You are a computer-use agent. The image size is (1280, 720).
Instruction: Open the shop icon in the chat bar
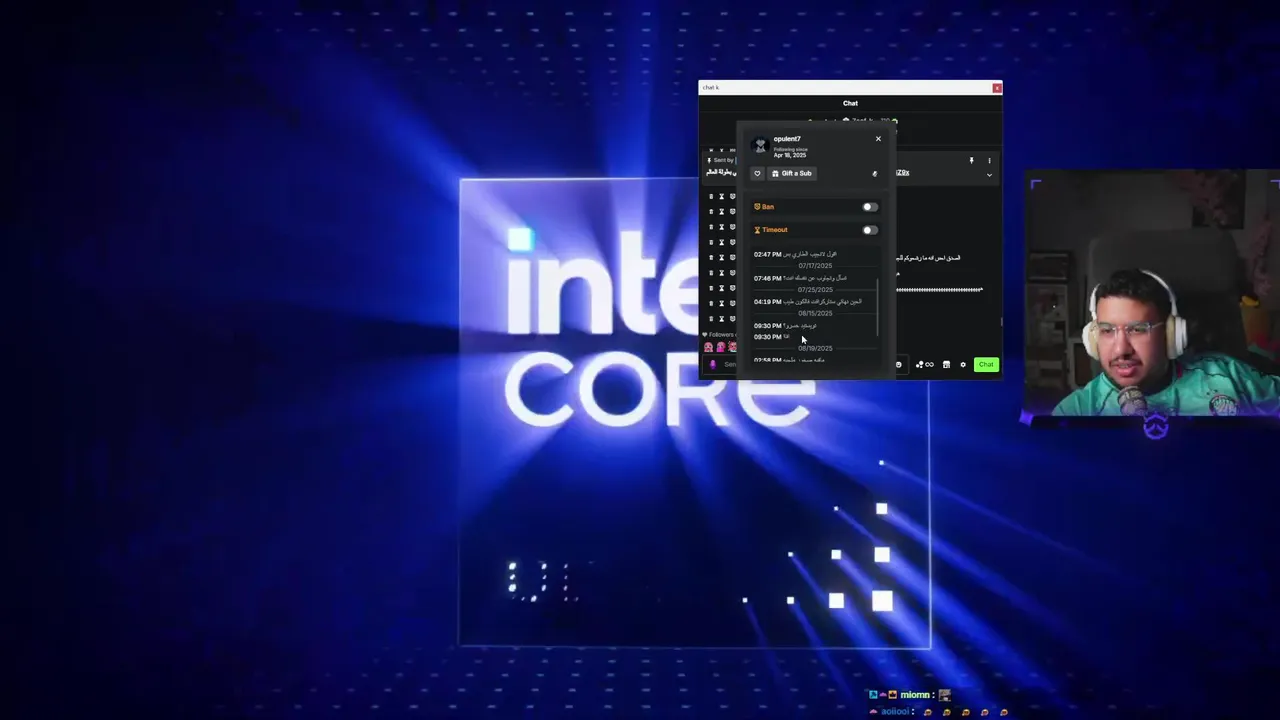coord(946,365)
